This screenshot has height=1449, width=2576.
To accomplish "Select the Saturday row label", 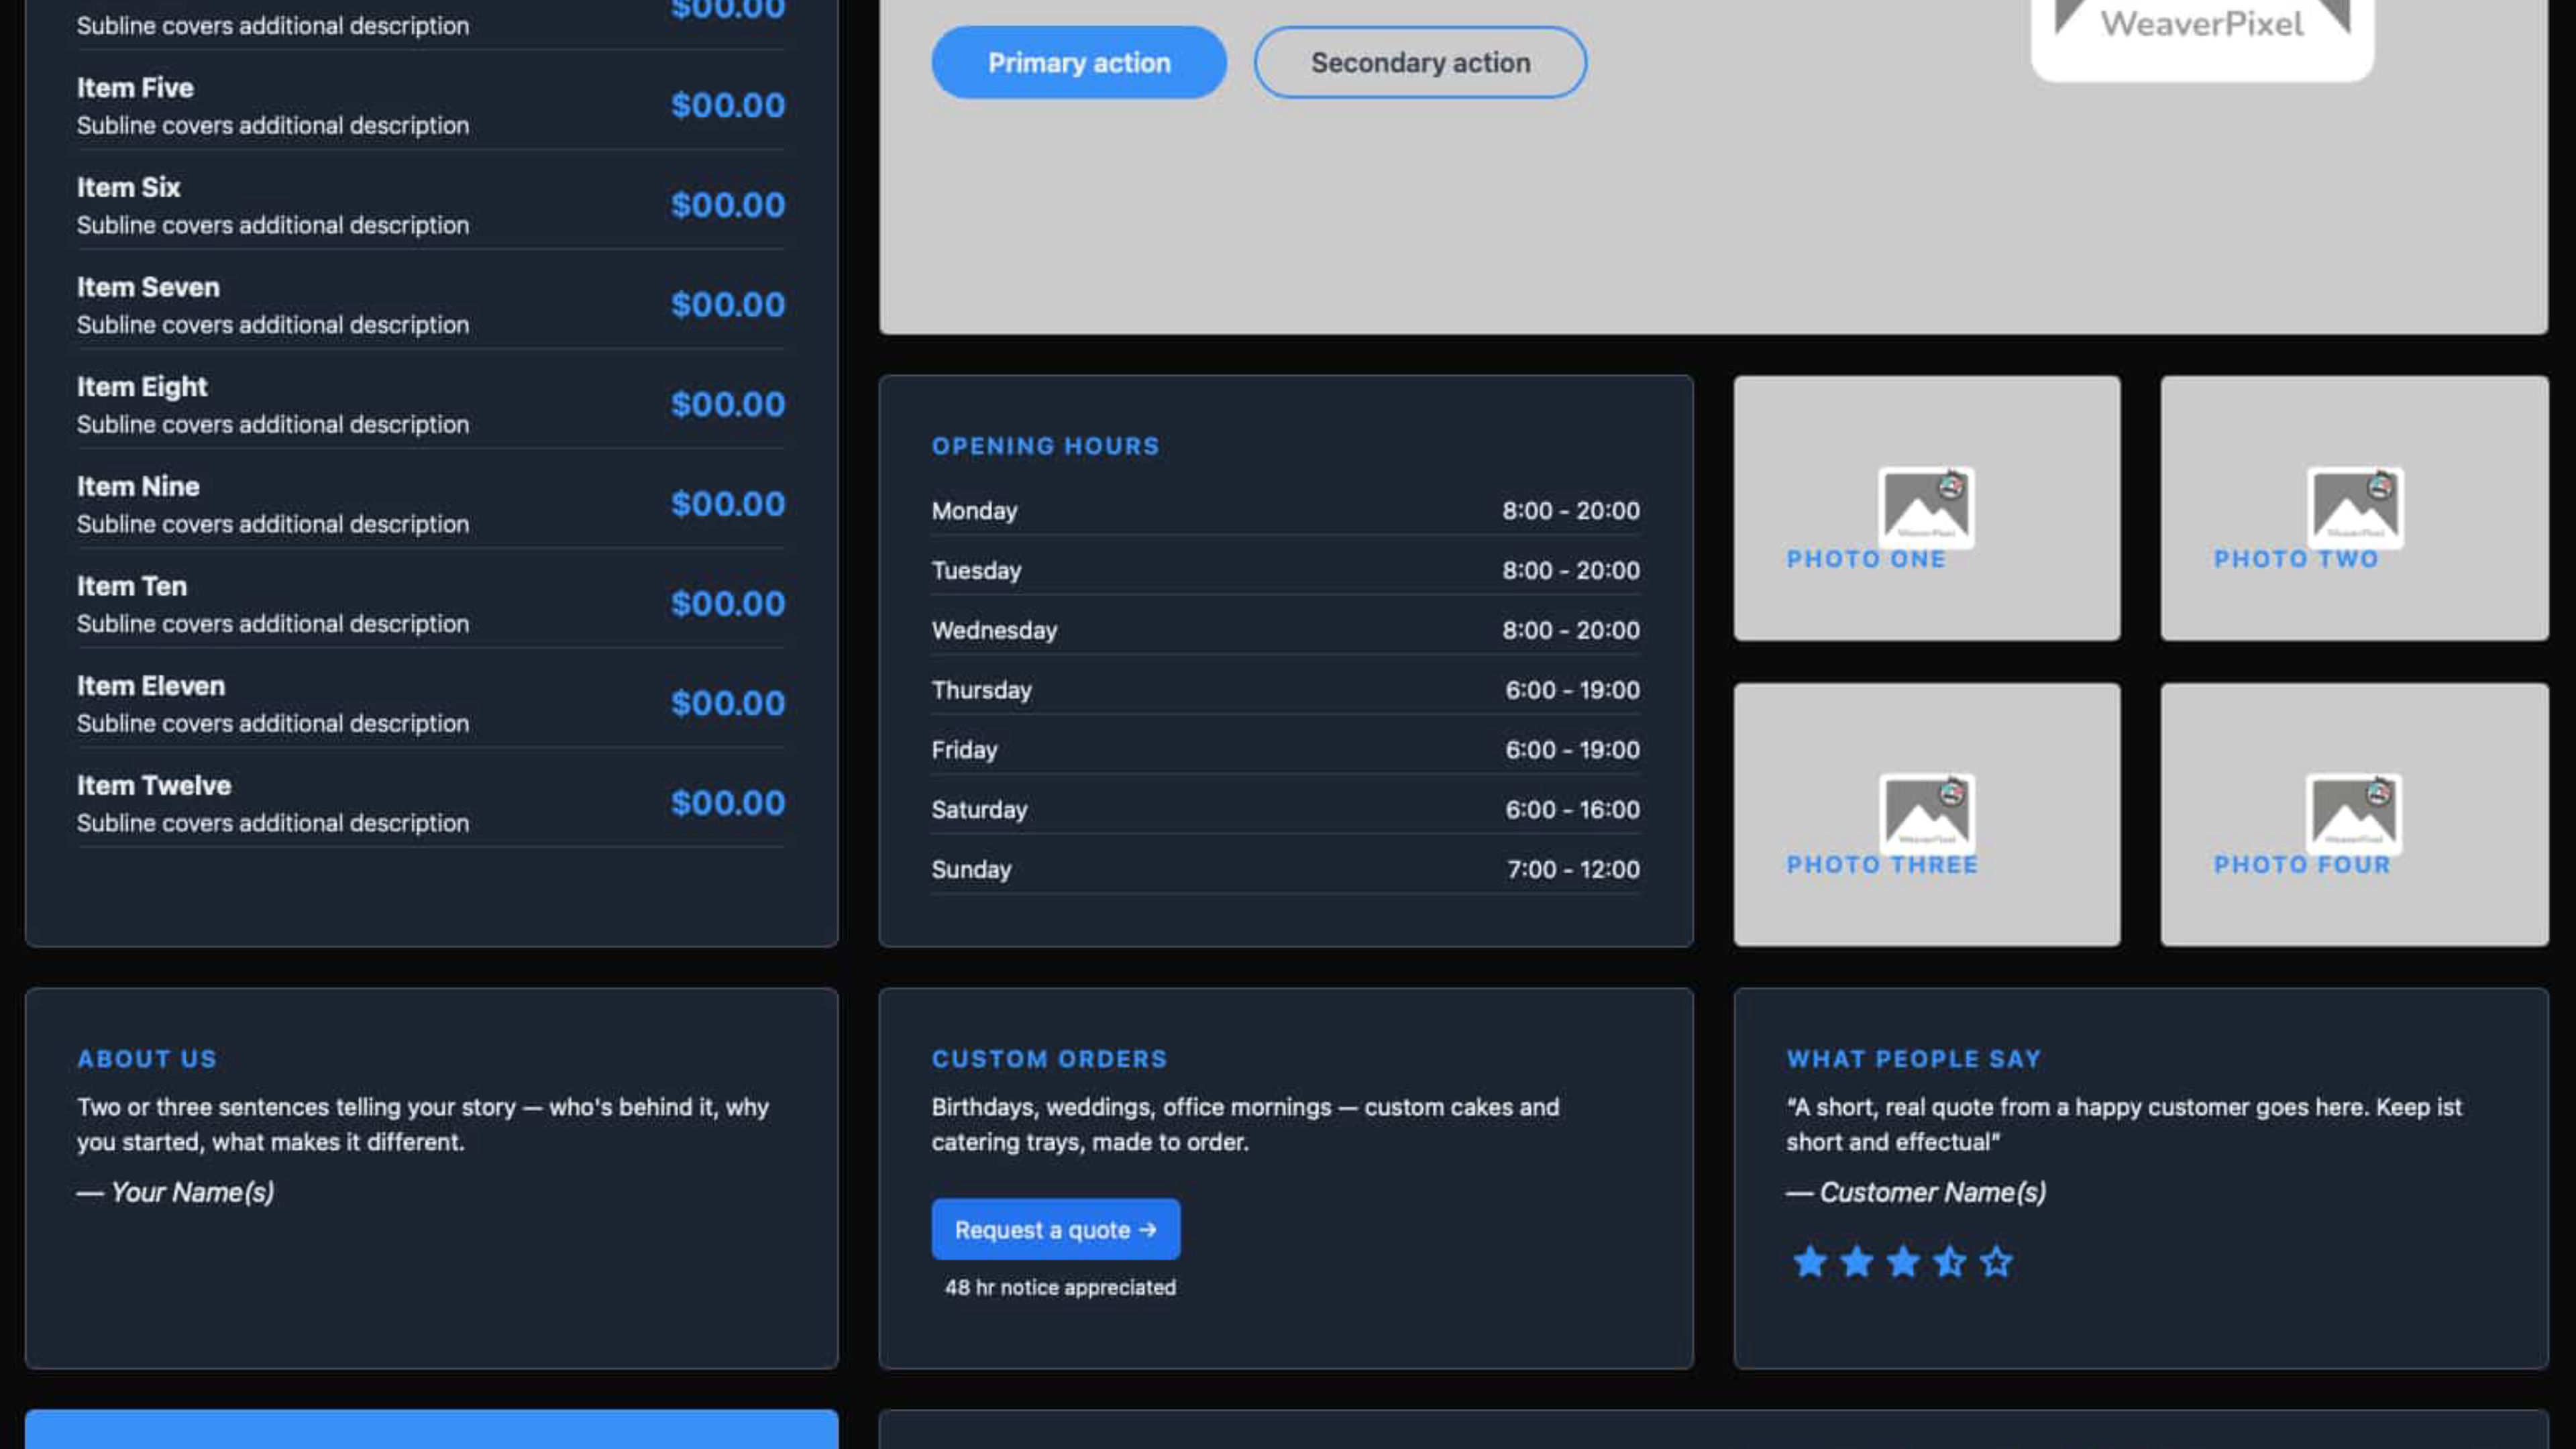I will click(979, 810).
